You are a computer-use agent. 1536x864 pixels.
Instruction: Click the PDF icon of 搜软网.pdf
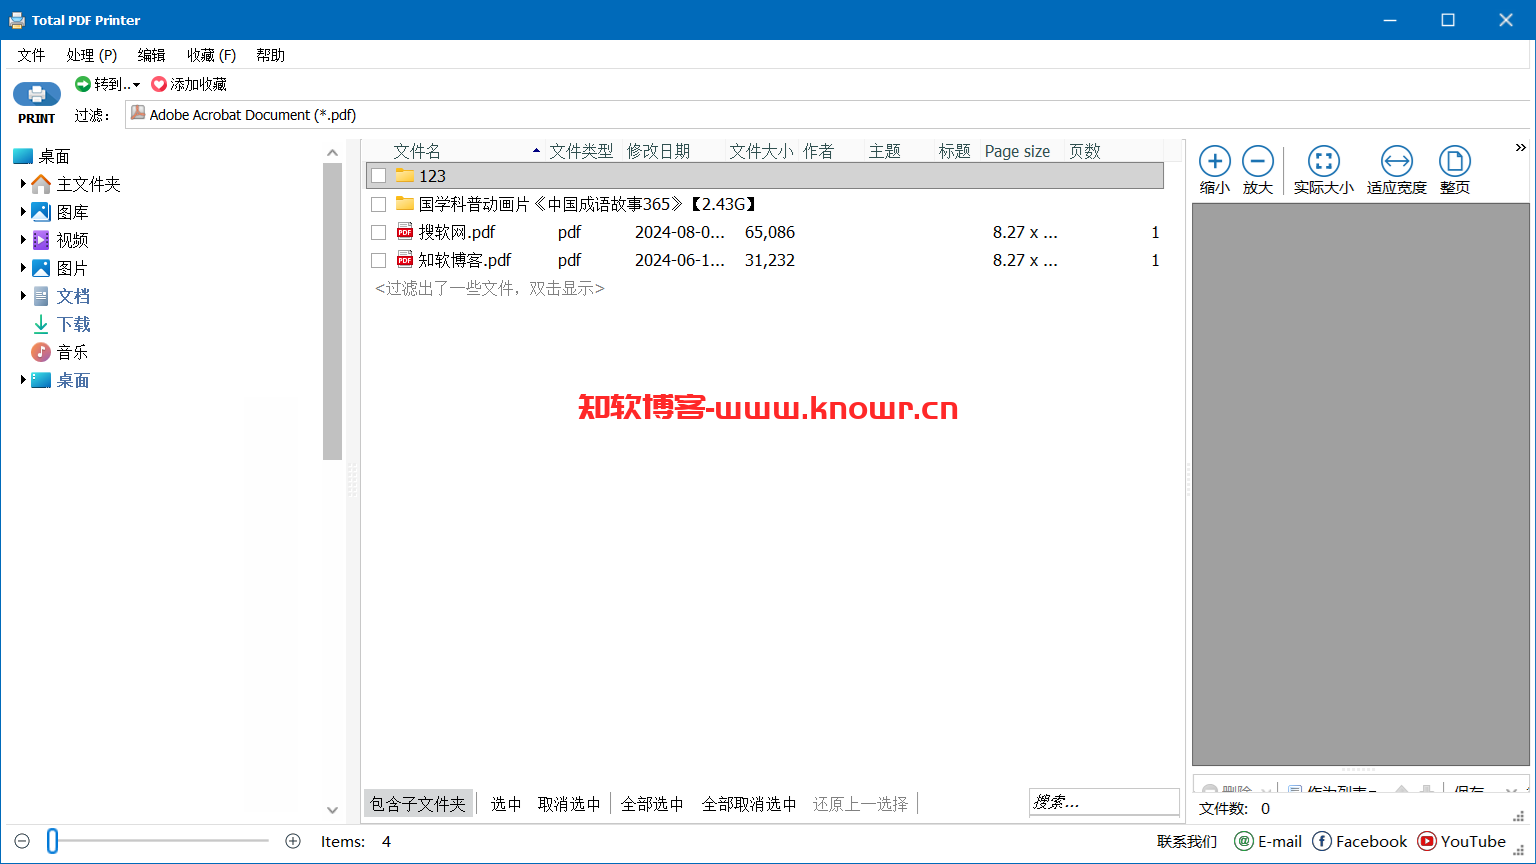pyautogui.click(x=405, y=232)
